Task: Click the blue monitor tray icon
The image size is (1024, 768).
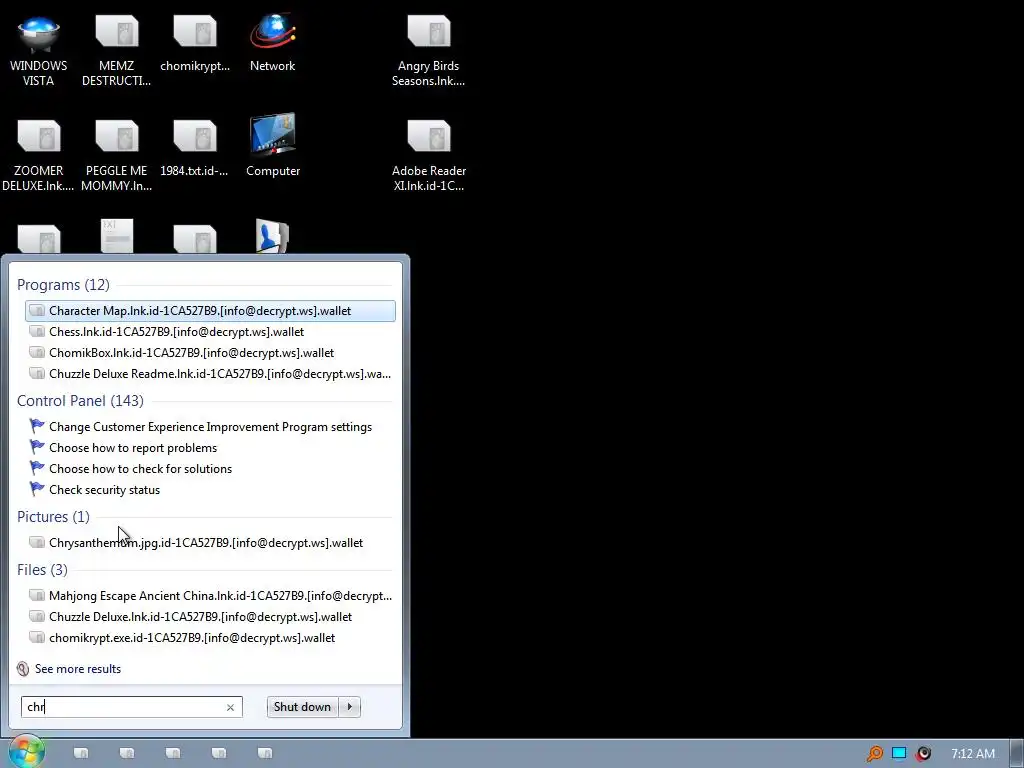Action: [899, 754]
